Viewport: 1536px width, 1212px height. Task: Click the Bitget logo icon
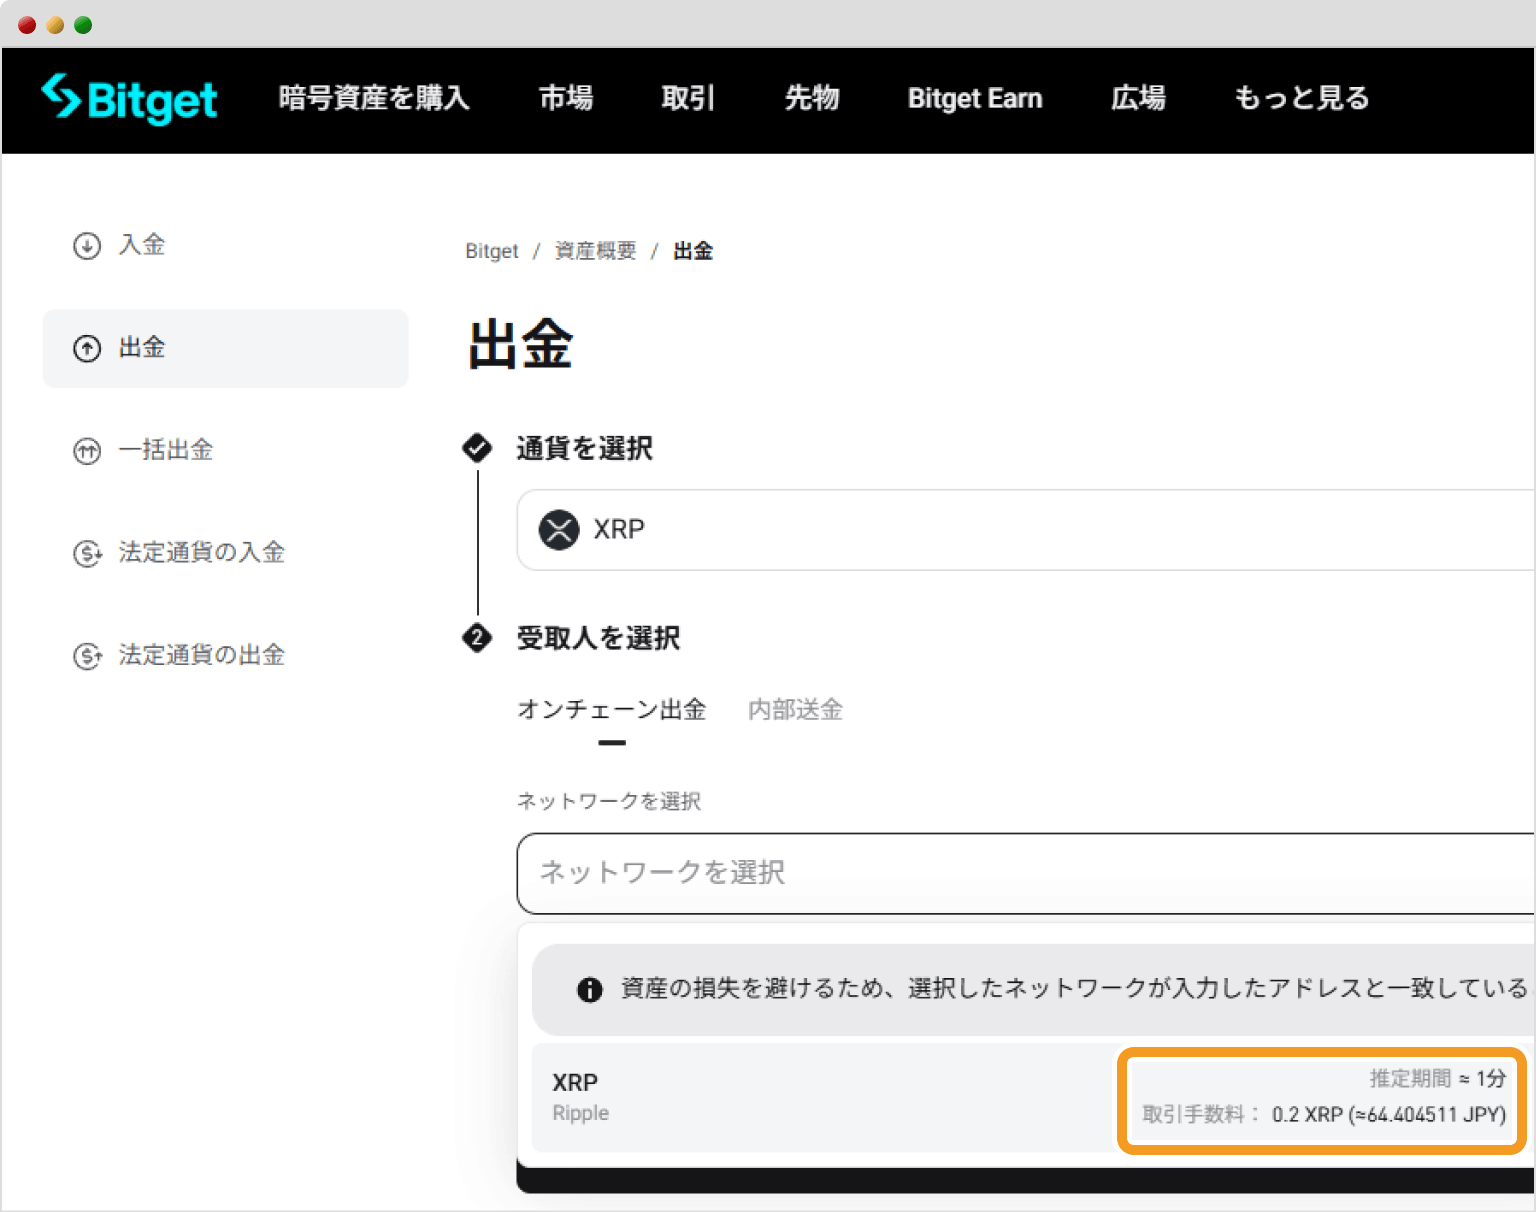60,98
